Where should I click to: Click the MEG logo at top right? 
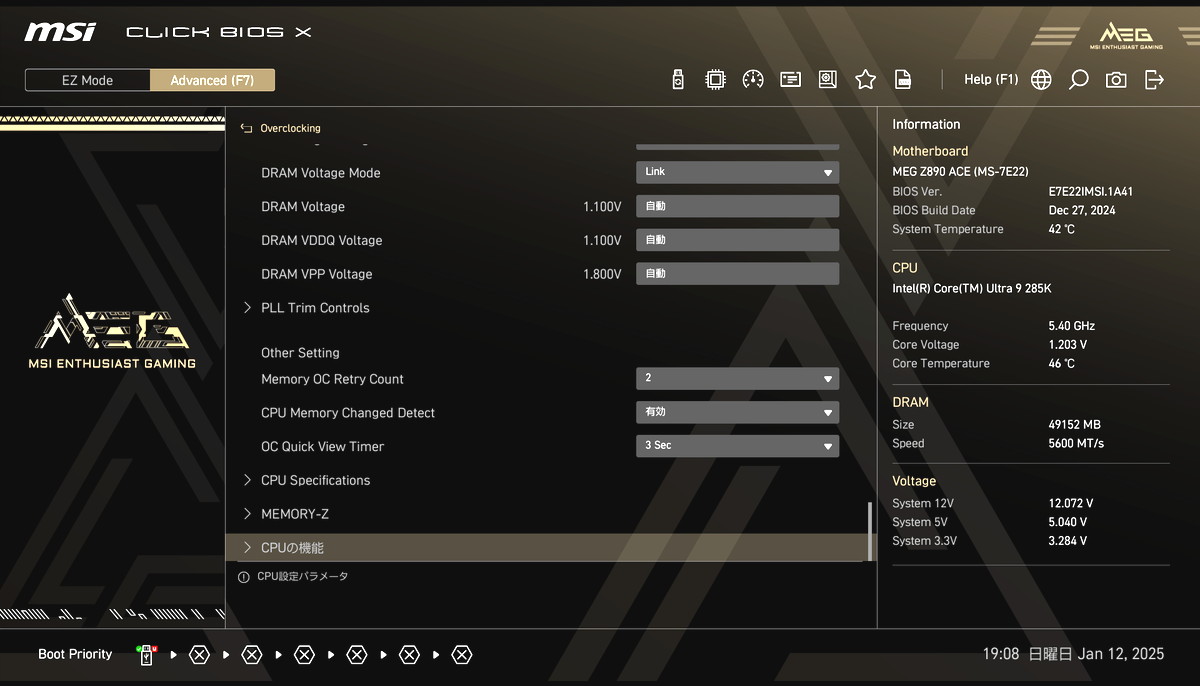click(x=1125, y=35)
